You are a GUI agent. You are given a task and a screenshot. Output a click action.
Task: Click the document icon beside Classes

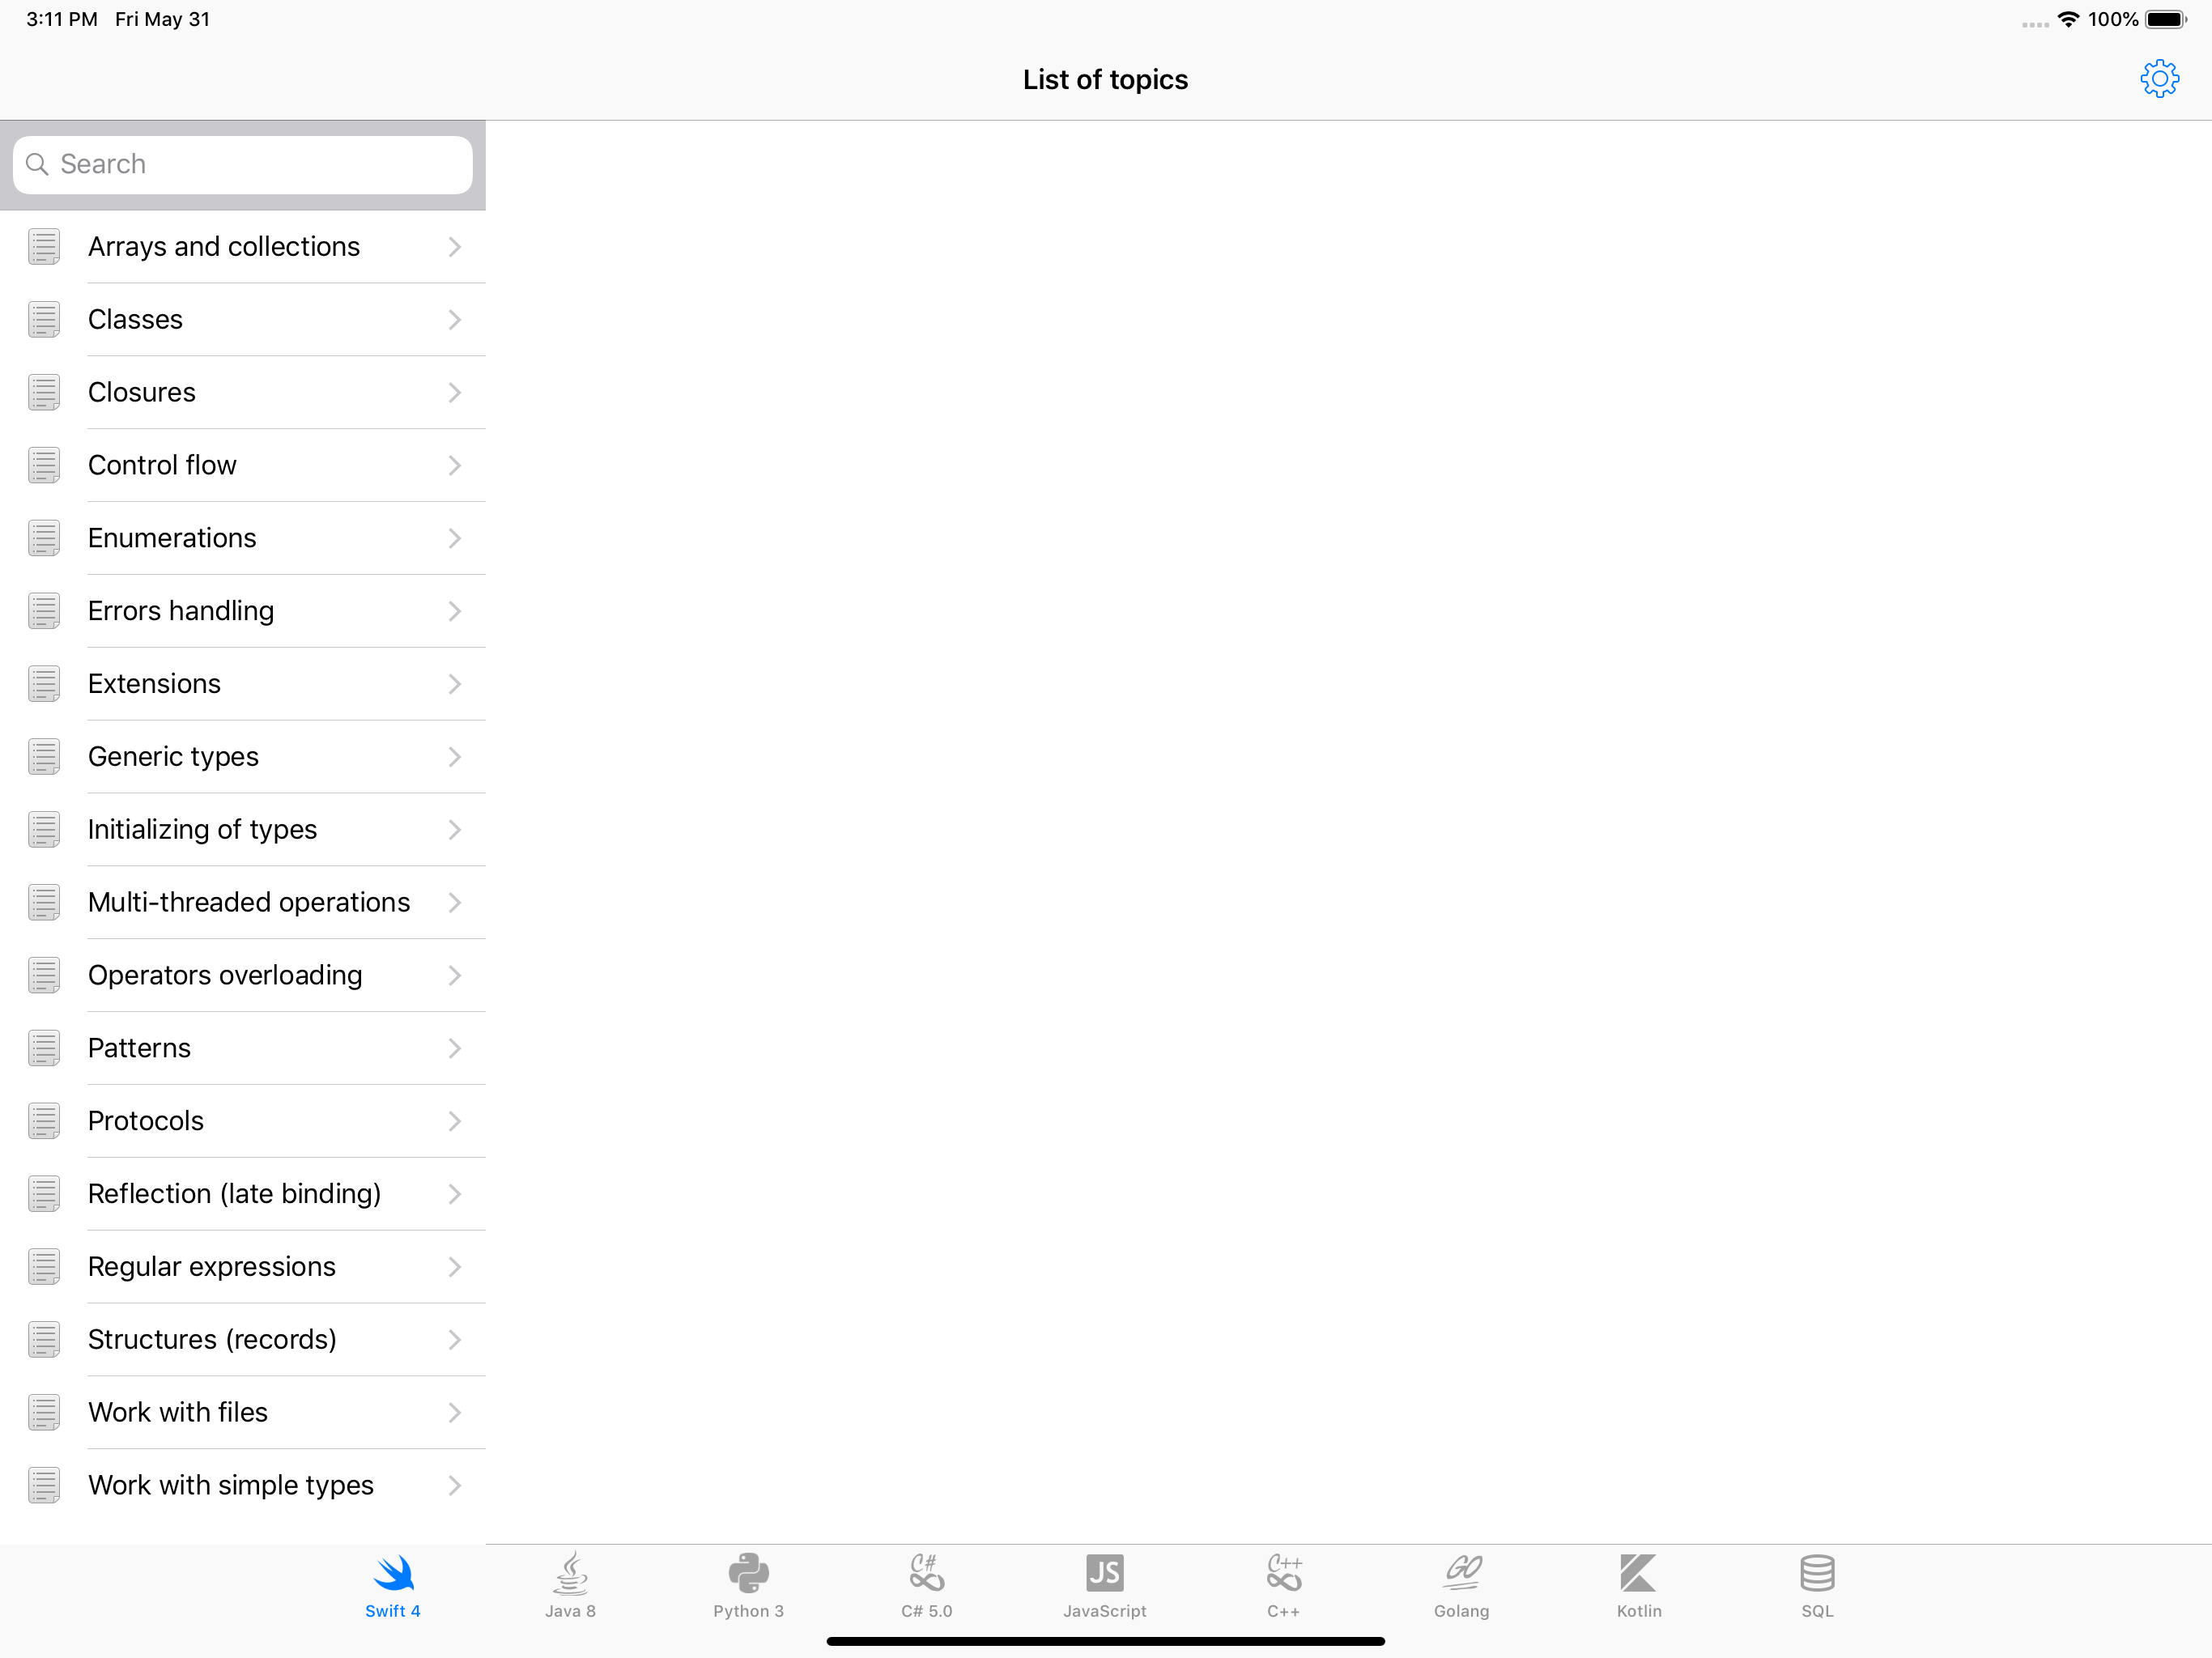pyautogui.click(x=44, y=320)
